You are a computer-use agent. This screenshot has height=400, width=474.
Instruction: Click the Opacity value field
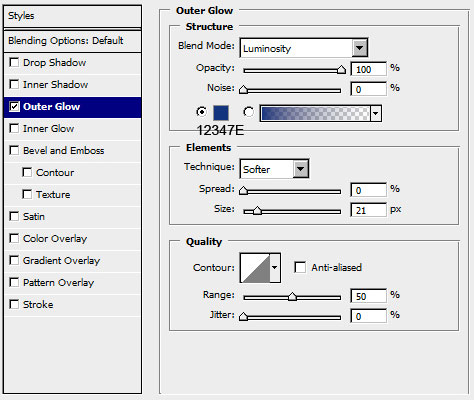coord(368,69)
